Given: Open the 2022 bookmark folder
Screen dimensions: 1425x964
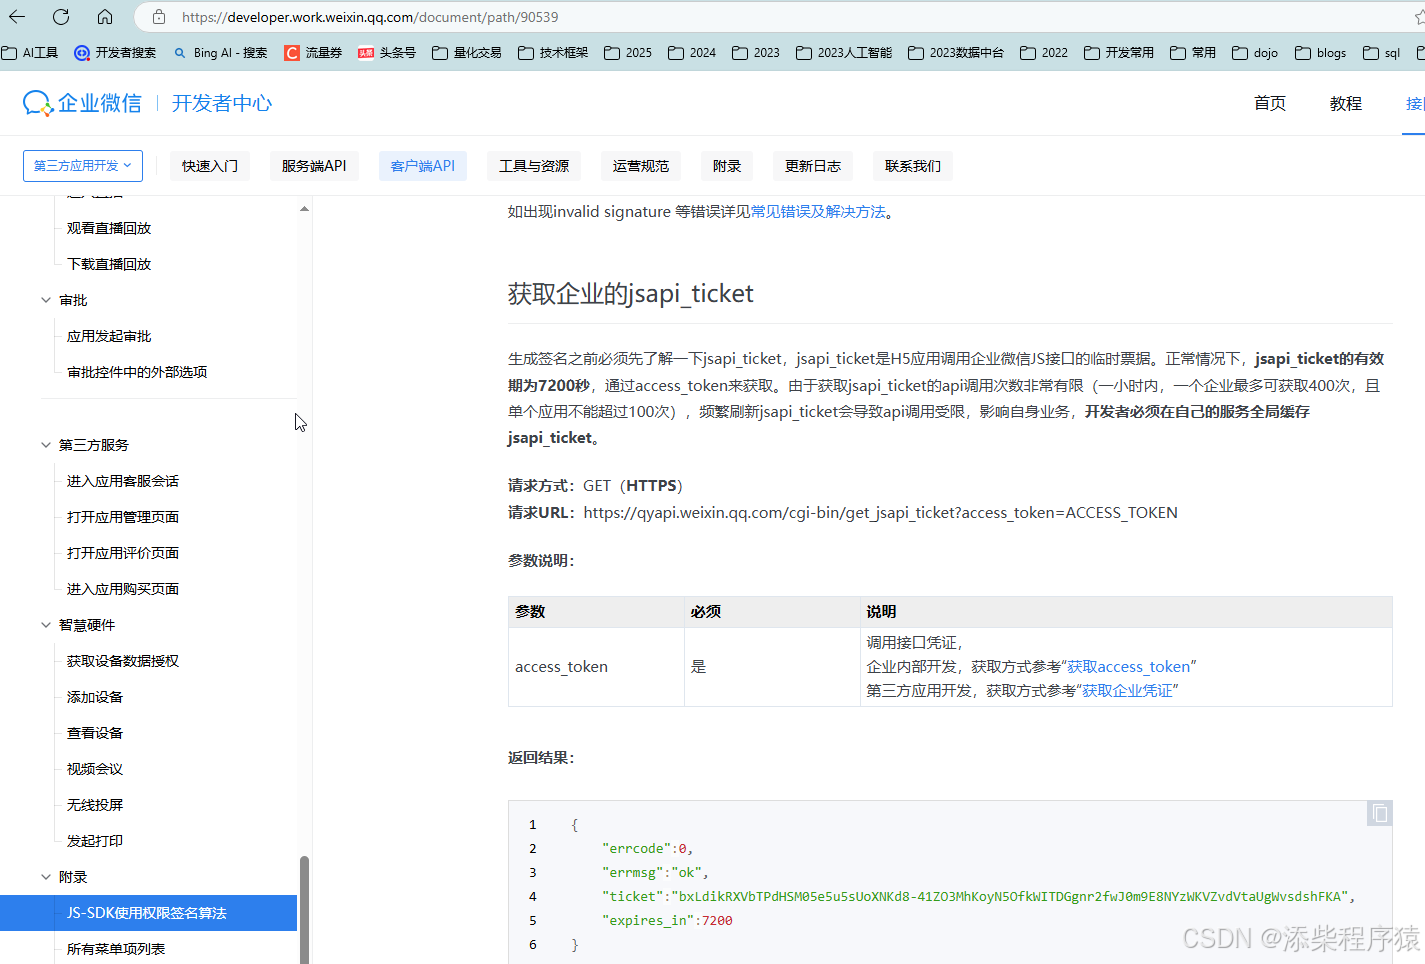Looking at the screenshot, I should pos(1044,53).
